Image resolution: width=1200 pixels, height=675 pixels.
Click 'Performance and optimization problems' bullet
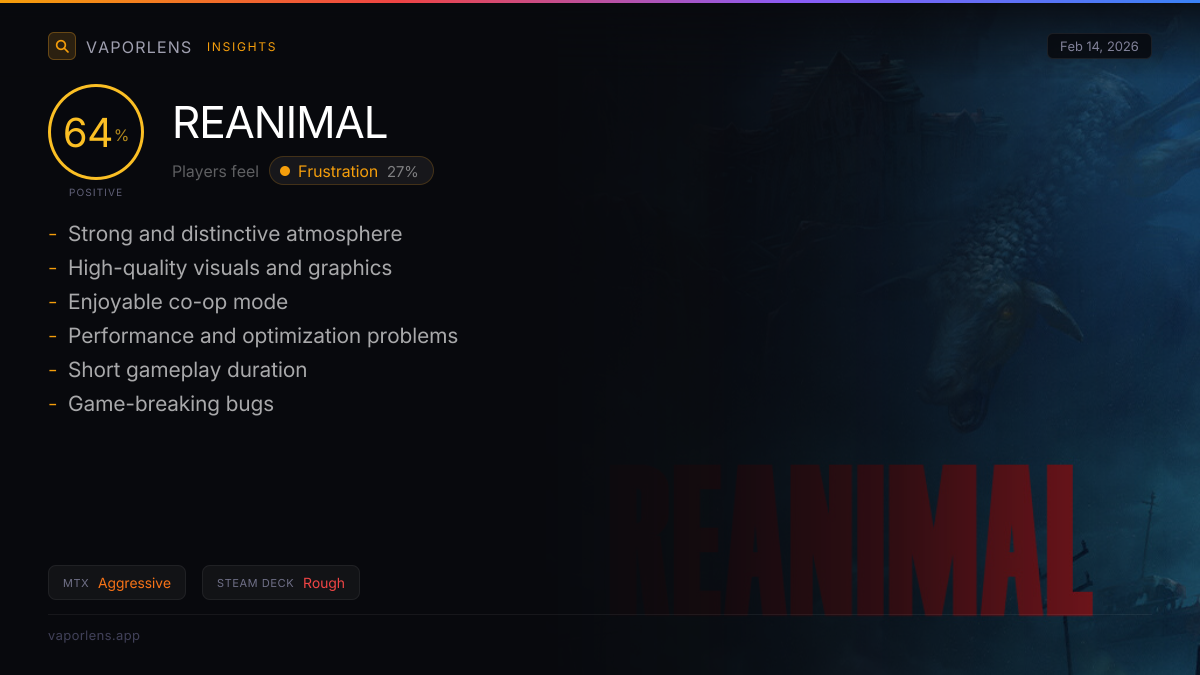[263, 336]
